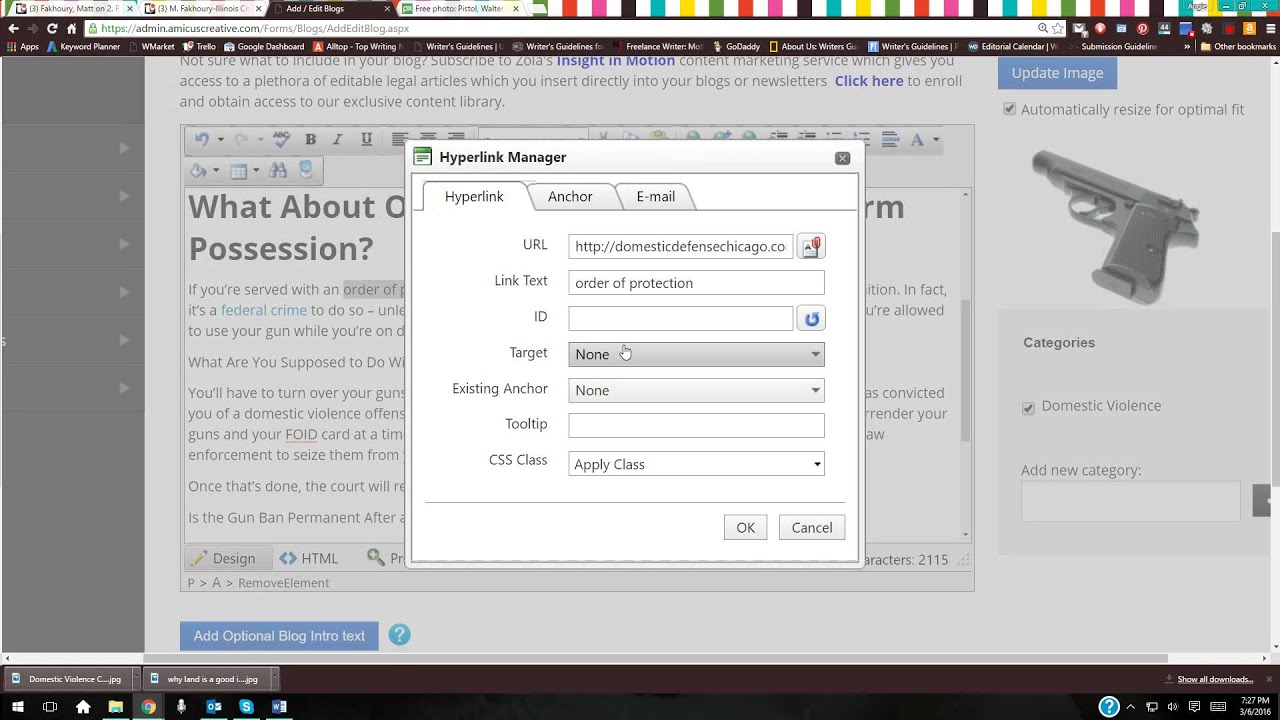This screenshot has width=1280, height=720.
Task: Click the refresh icon beside ID field
Action: [811, 319]
